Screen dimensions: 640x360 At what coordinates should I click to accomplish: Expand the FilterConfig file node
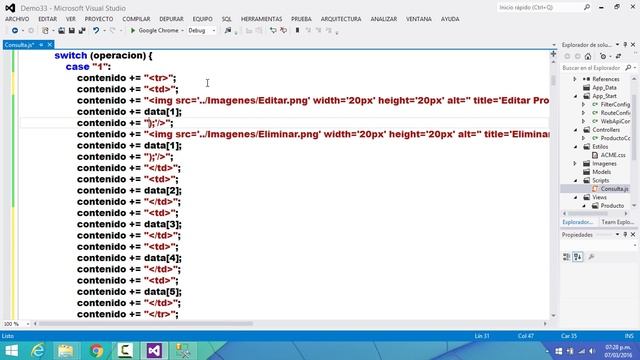pyautogui.click(x=583, y=104)
